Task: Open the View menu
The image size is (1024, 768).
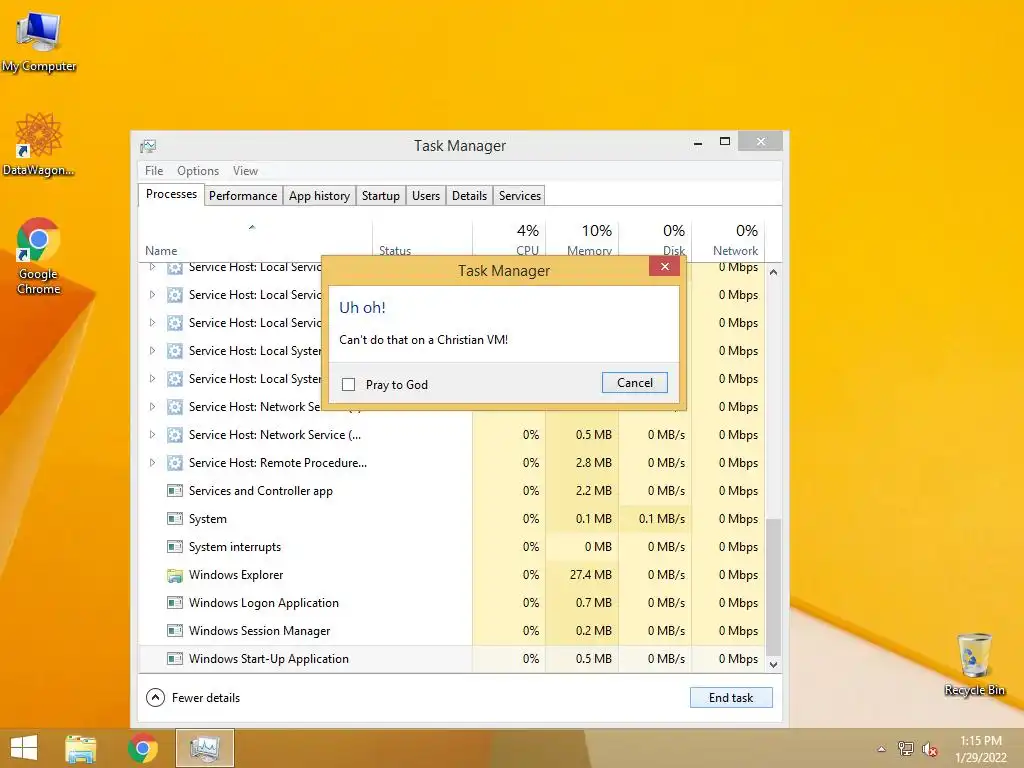Action: pos(245,171)
